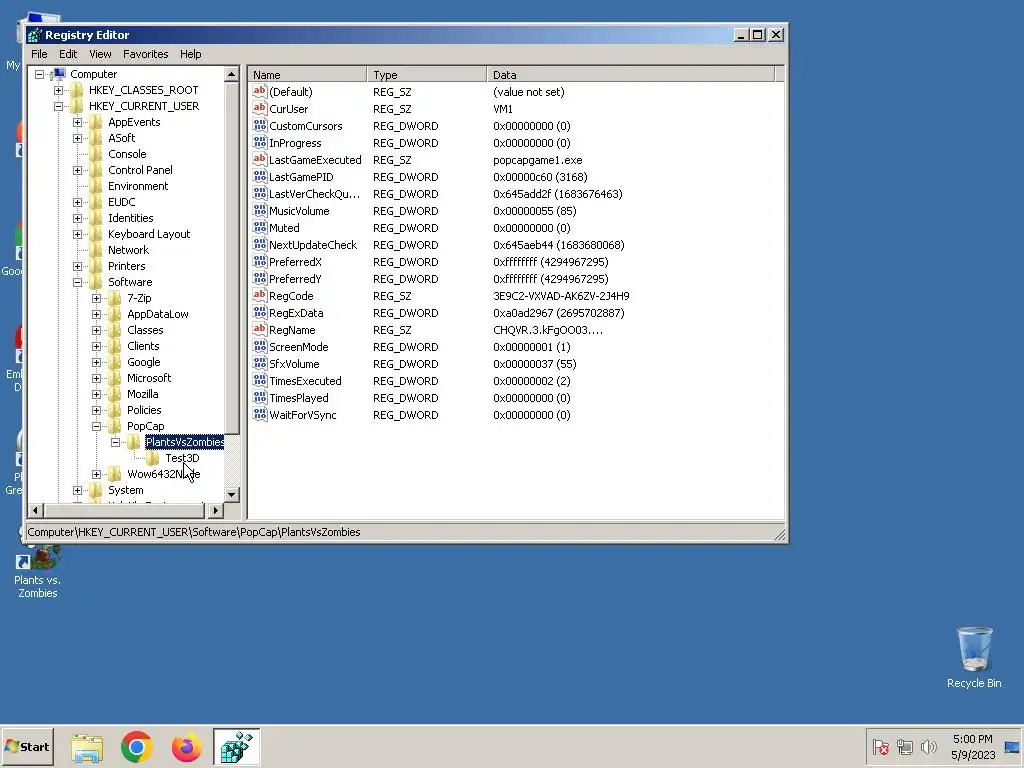Sort by the Data column header
The image size is (1024, 768).
click(630, 75)
